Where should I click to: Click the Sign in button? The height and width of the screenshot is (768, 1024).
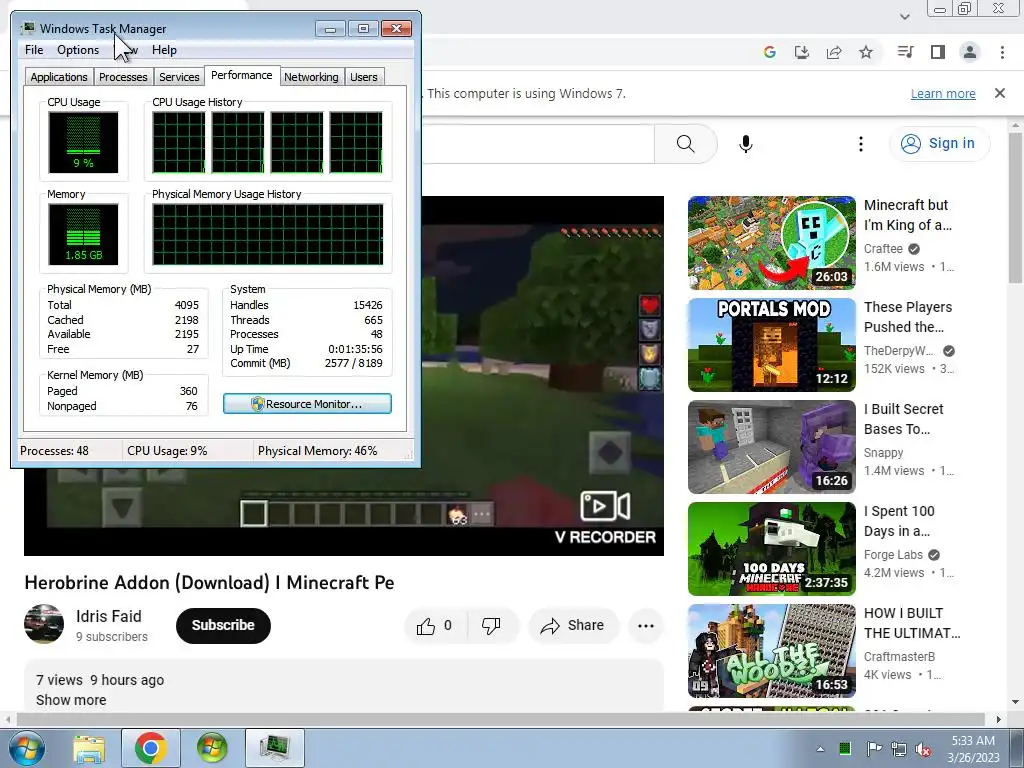coord(939,144)
